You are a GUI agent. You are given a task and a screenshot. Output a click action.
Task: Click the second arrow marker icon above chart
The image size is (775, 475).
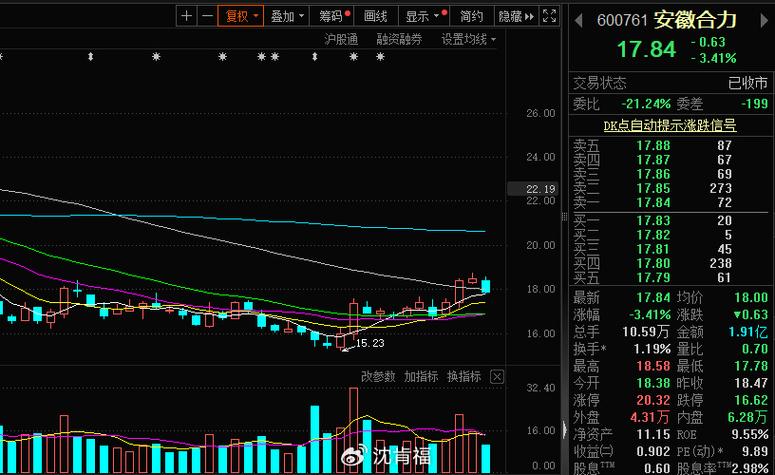pos(315,57)
